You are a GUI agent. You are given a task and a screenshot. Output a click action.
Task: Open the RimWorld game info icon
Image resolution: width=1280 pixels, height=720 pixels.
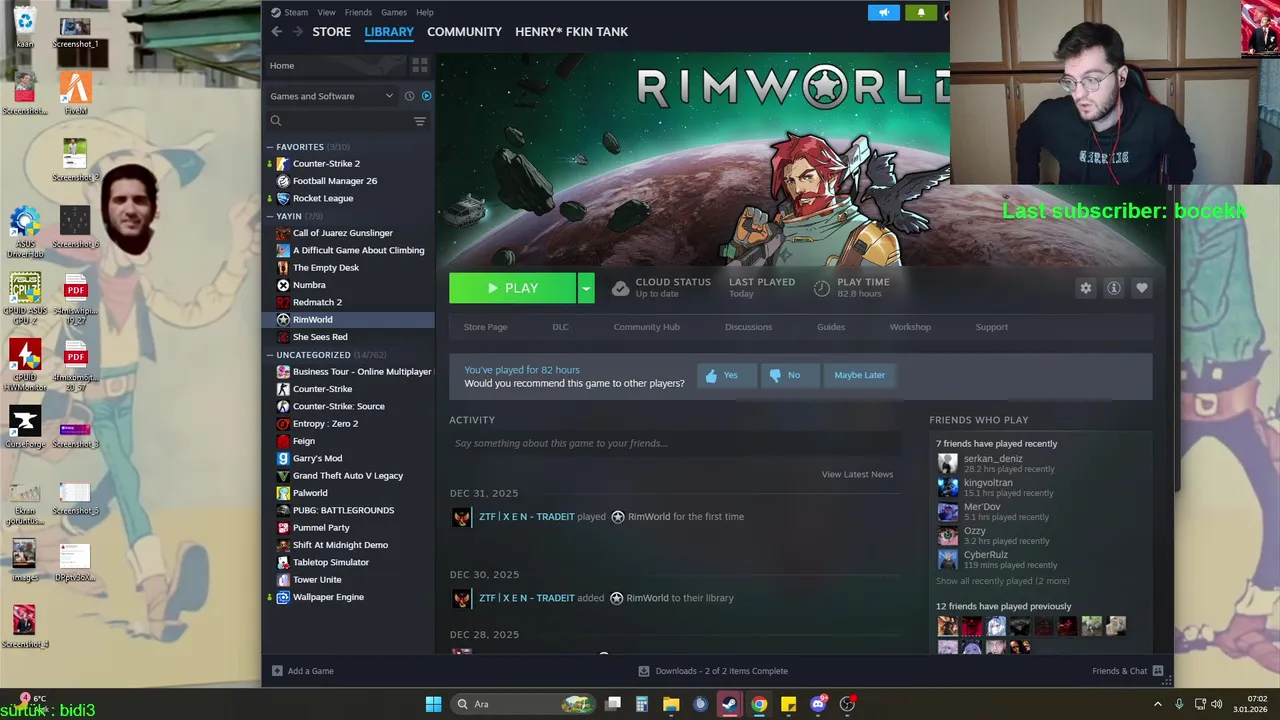point(1114,288)
